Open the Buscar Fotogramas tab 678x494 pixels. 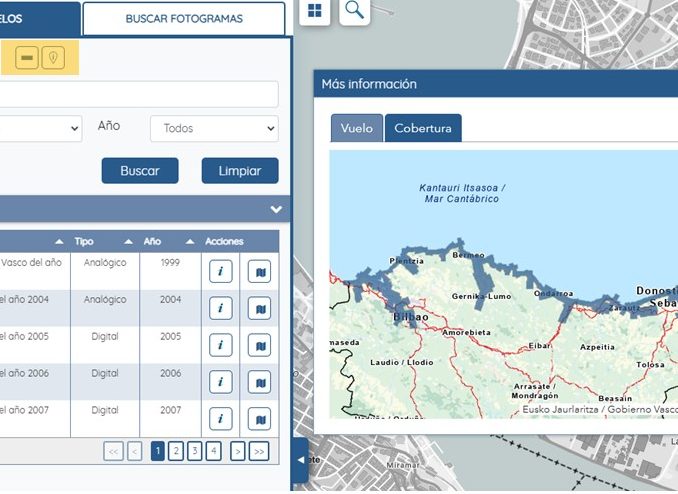[x=184, y=19]
